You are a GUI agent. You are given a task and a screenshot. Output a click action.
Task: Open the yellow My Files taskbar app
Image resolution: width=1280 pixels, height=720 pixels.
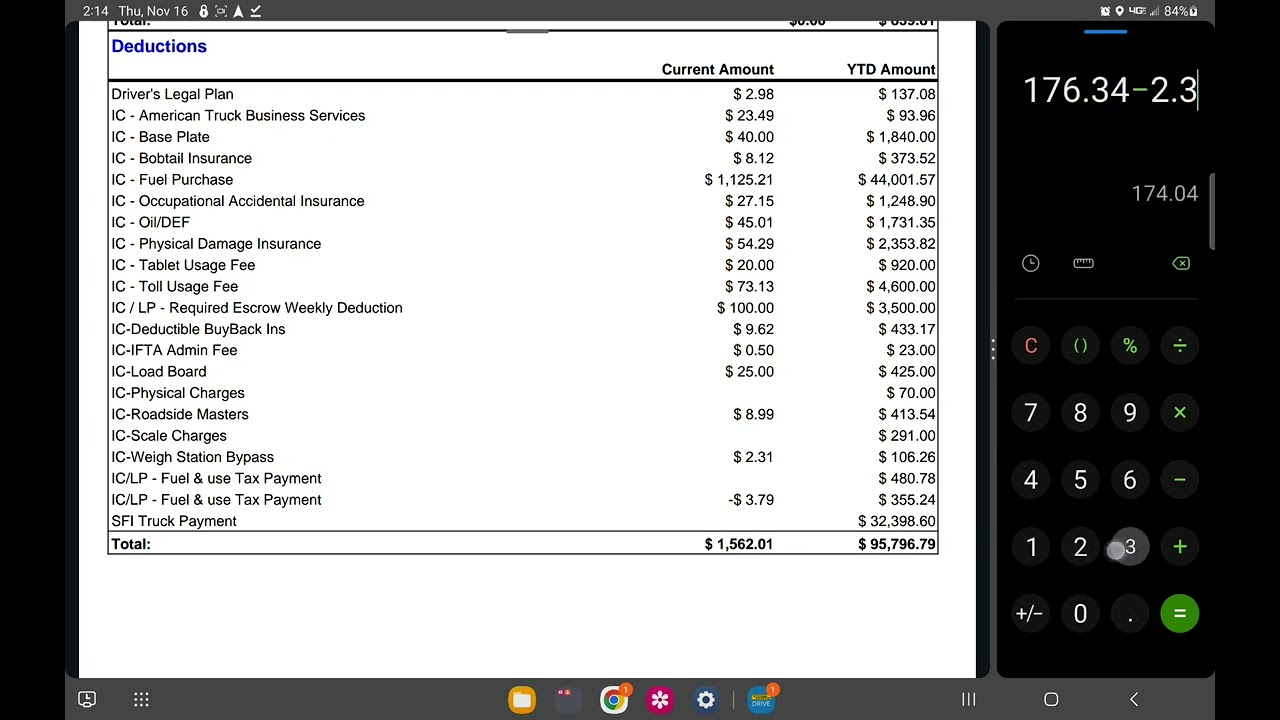pos(522,700)
